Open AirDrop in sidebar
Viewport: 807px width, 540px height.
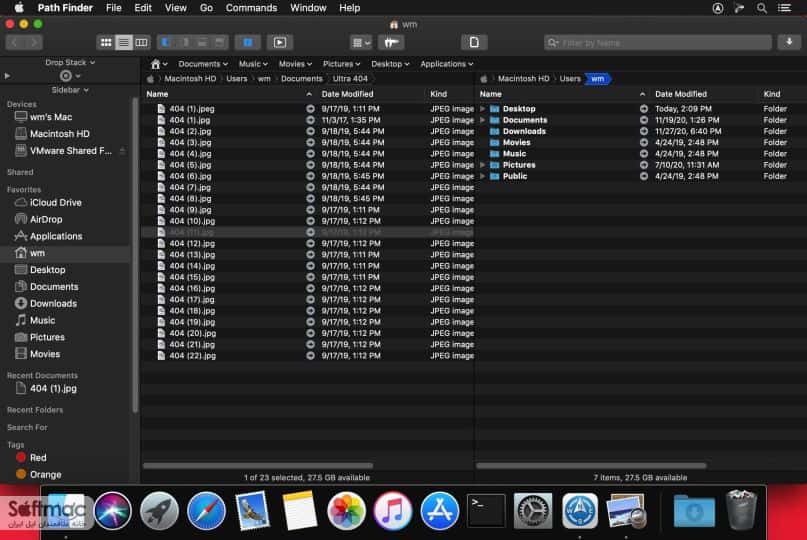46,219
